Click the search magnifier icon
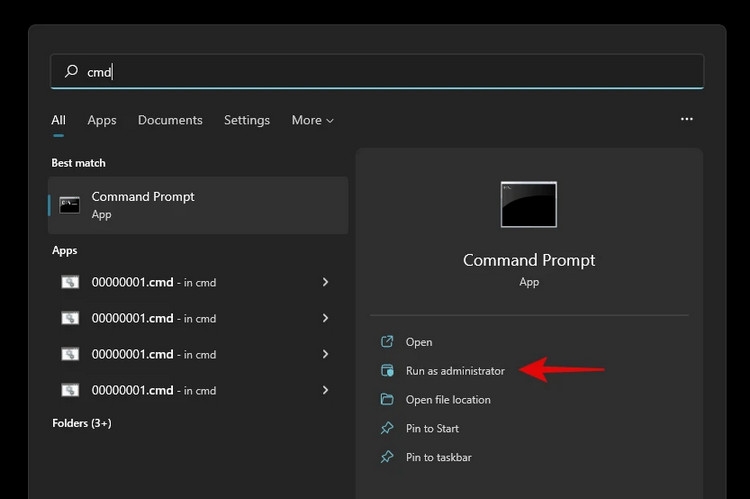 pyautogui.click(x=71, y=71)
